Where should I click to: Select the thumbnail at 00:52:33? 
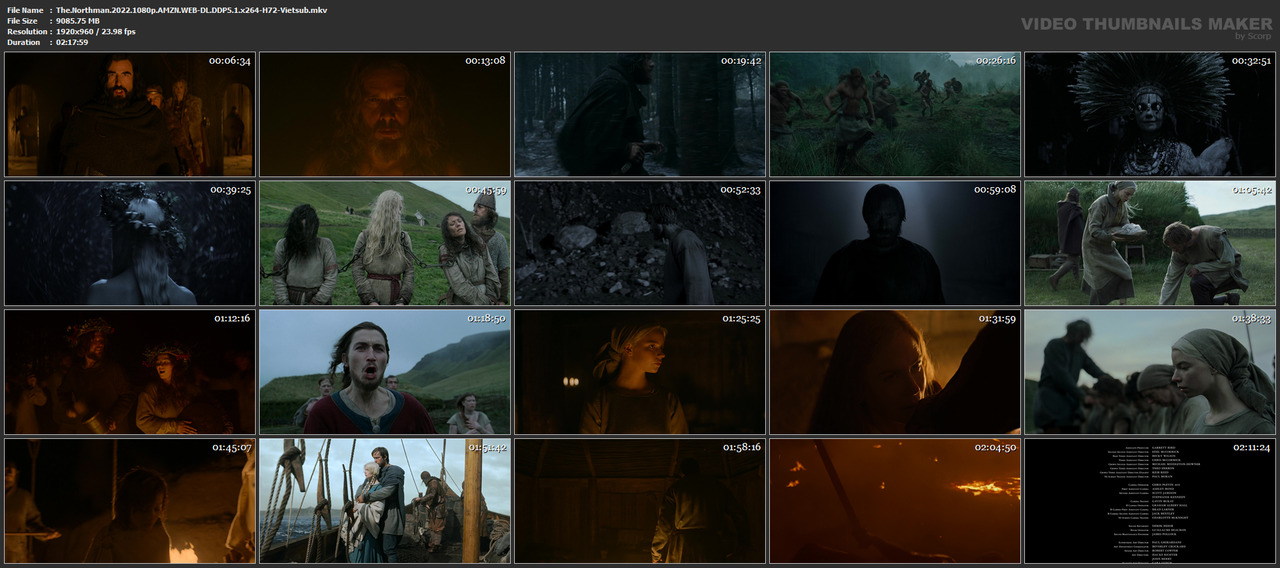(x=640, y=243)
